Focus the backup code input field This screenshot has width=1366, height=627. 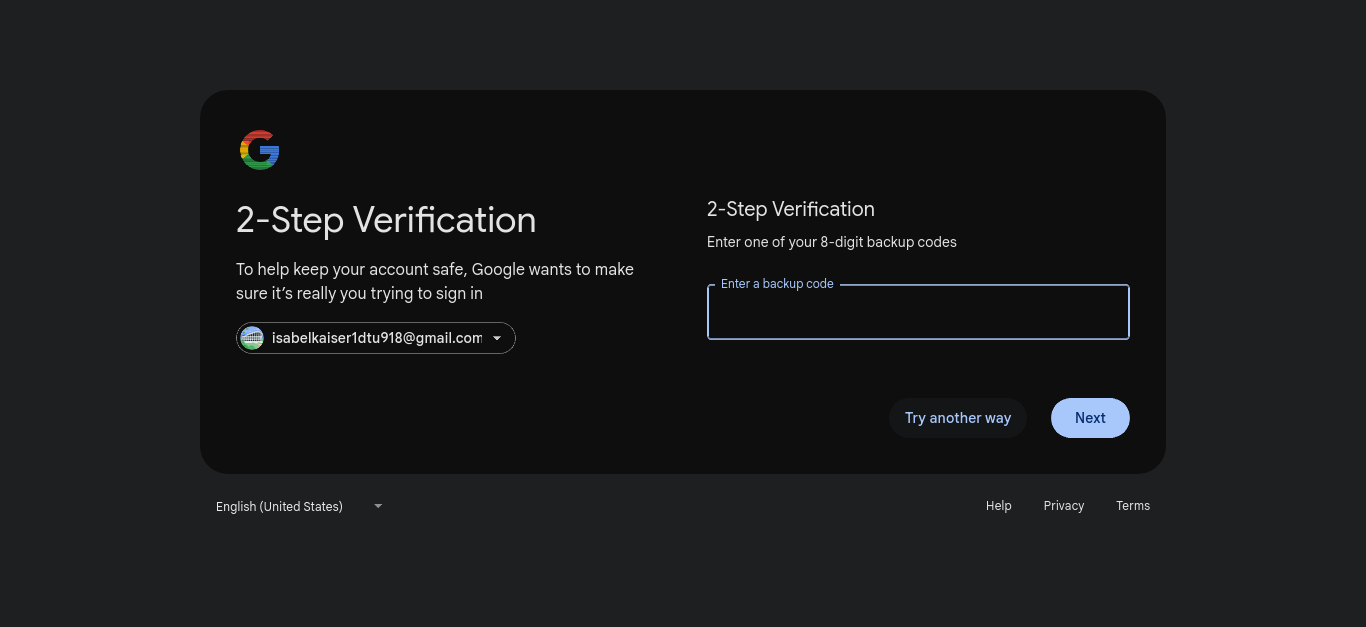coord(917,315)
